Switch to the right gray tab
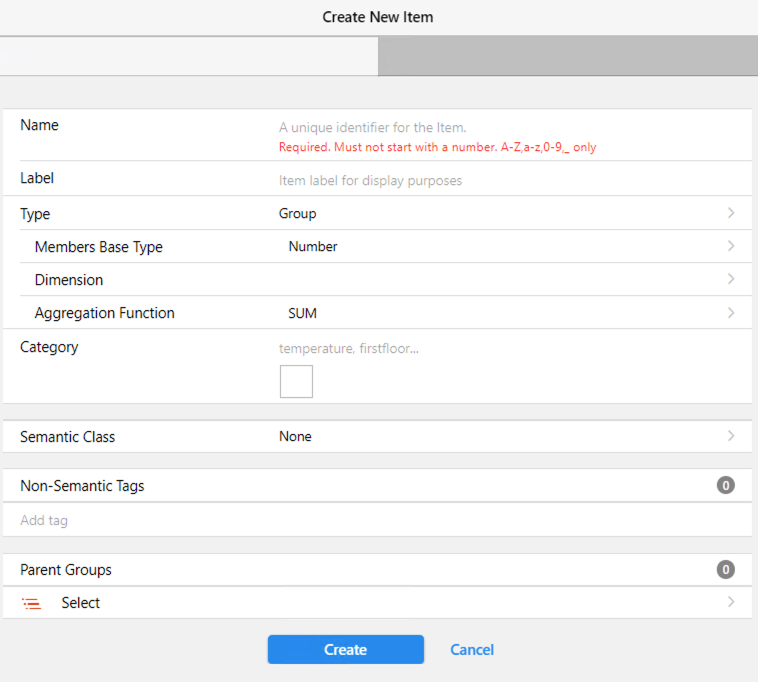 tap(567, 56)
